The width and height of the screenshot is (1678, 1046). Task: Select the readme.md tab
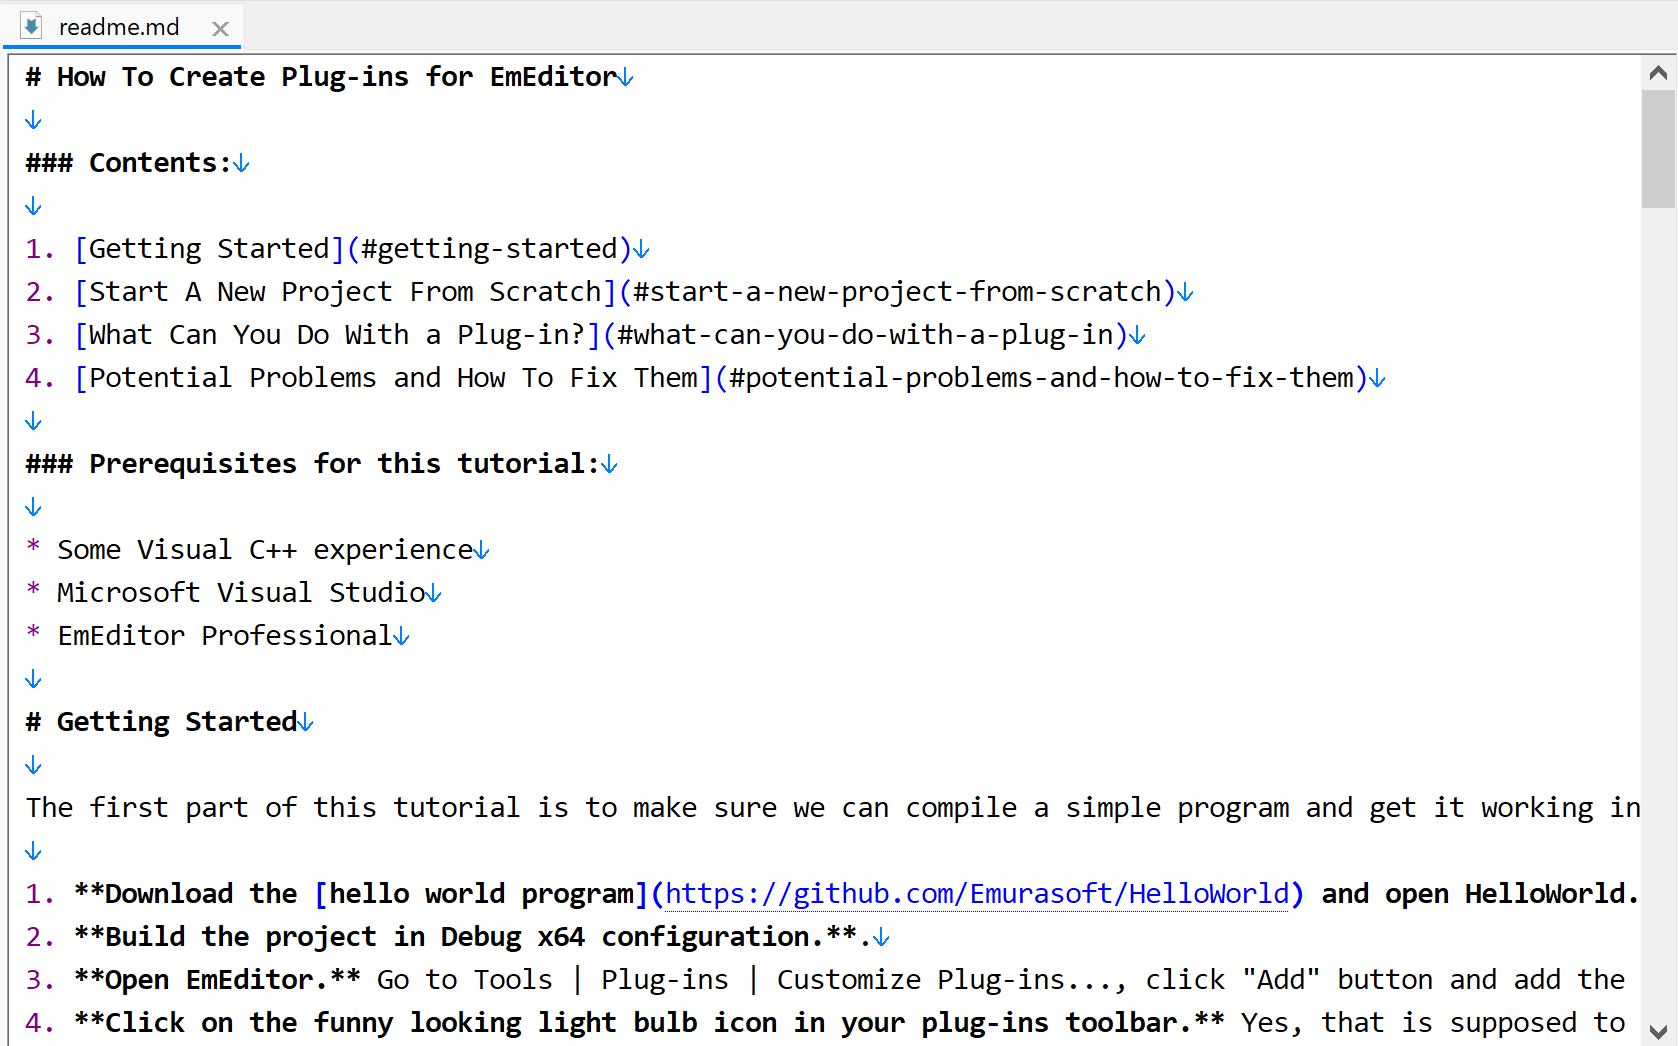(x=122, y=27)
